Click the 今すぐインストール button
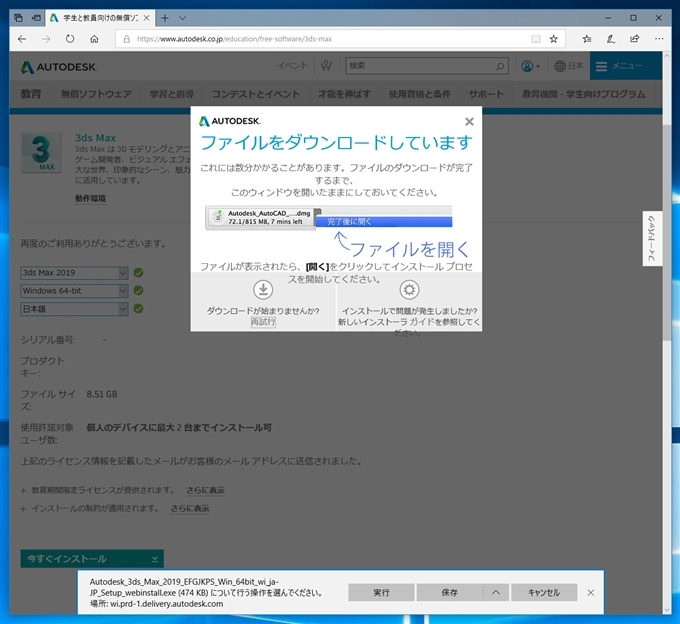Viewport: 680px width, 624px height. (x=92, y=559)
